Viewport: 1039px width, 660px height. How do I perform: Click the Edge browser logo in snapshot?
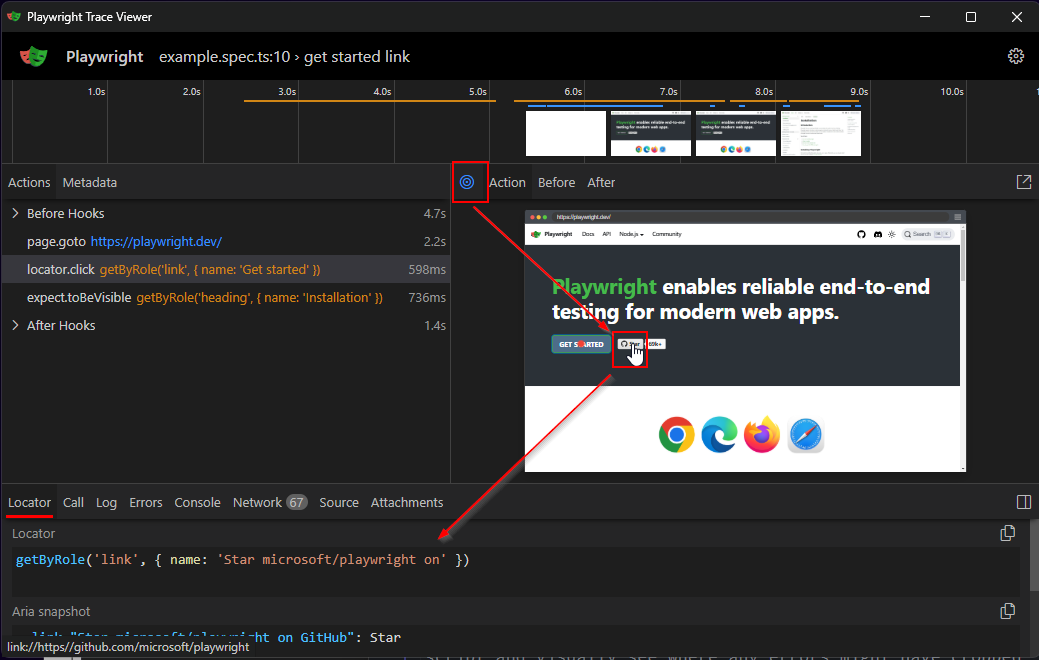(x=719, y=435)
